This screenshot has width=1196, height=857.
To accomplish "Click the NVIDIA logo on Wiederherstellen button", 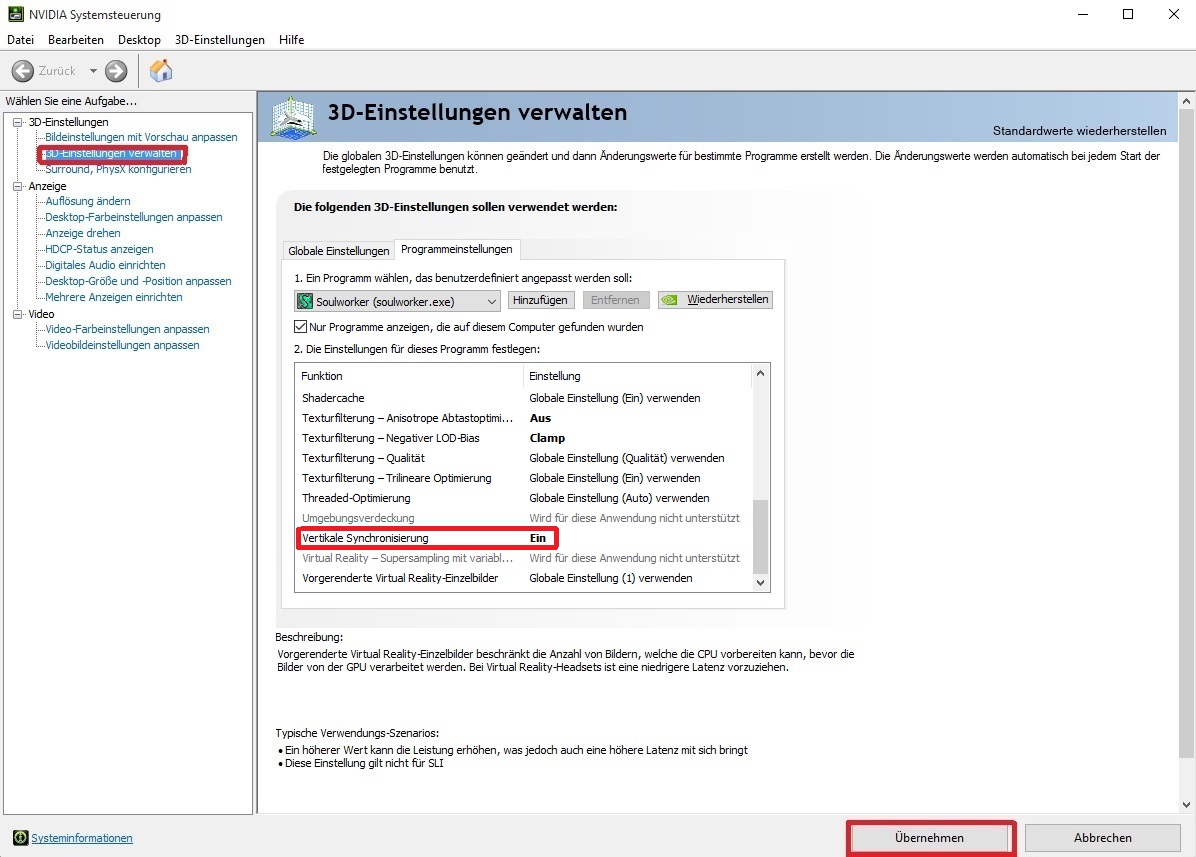I will [x=671, y=300].
